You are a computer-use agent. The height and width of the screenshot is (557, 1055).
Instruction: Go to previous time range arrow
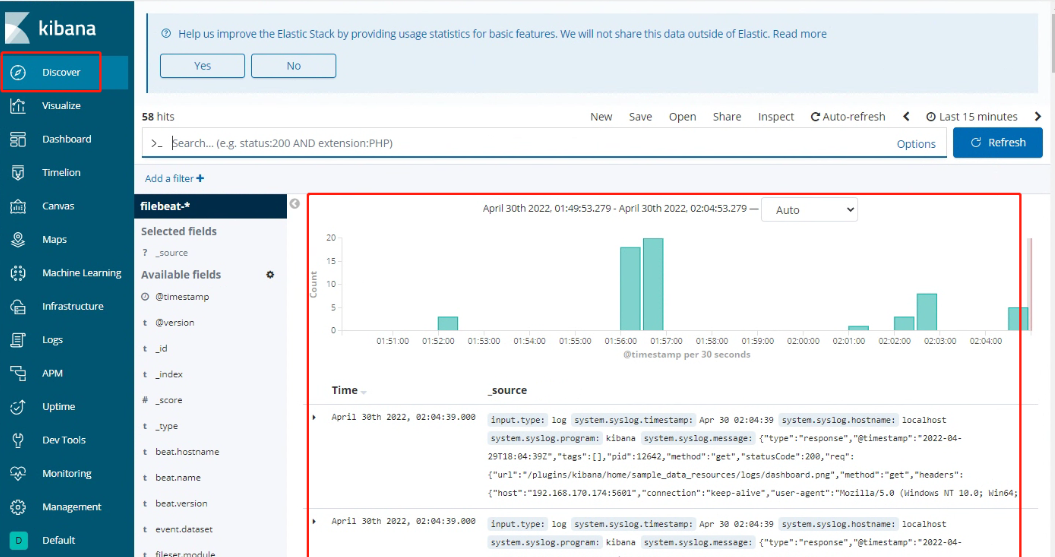click(x=906, y=116)
